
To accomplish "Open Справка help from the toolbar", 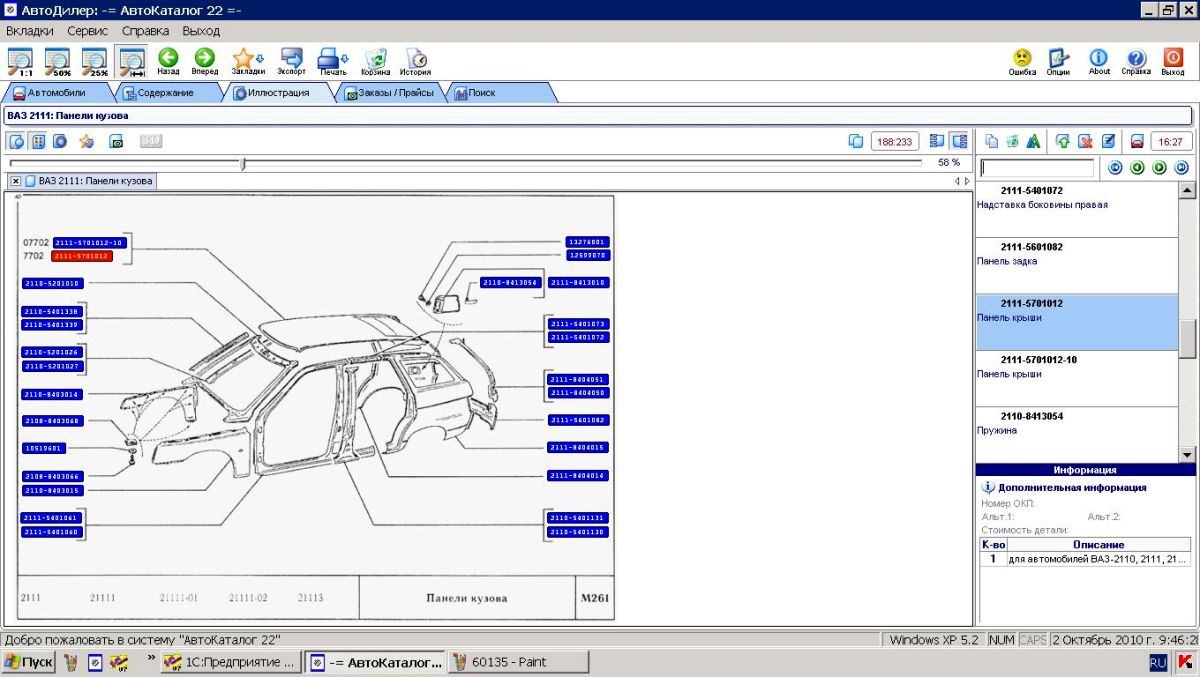I will (x=1136, y=61).
